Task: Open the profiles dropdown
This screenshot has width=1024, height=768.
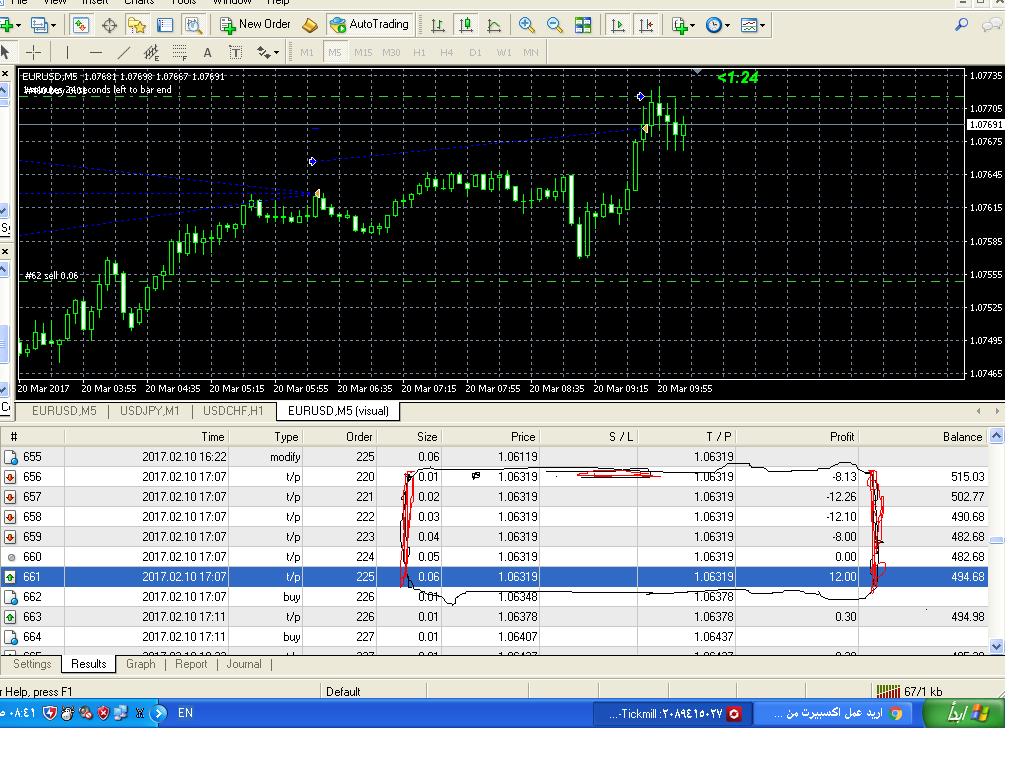Action: [x=43, y=25]
